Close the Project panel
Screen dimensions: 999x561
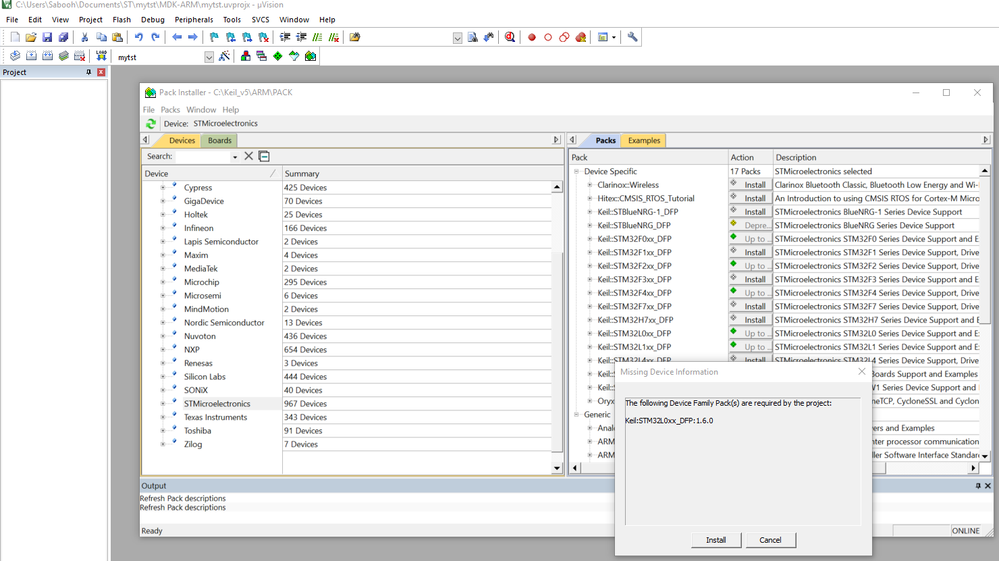click(101, 73)
